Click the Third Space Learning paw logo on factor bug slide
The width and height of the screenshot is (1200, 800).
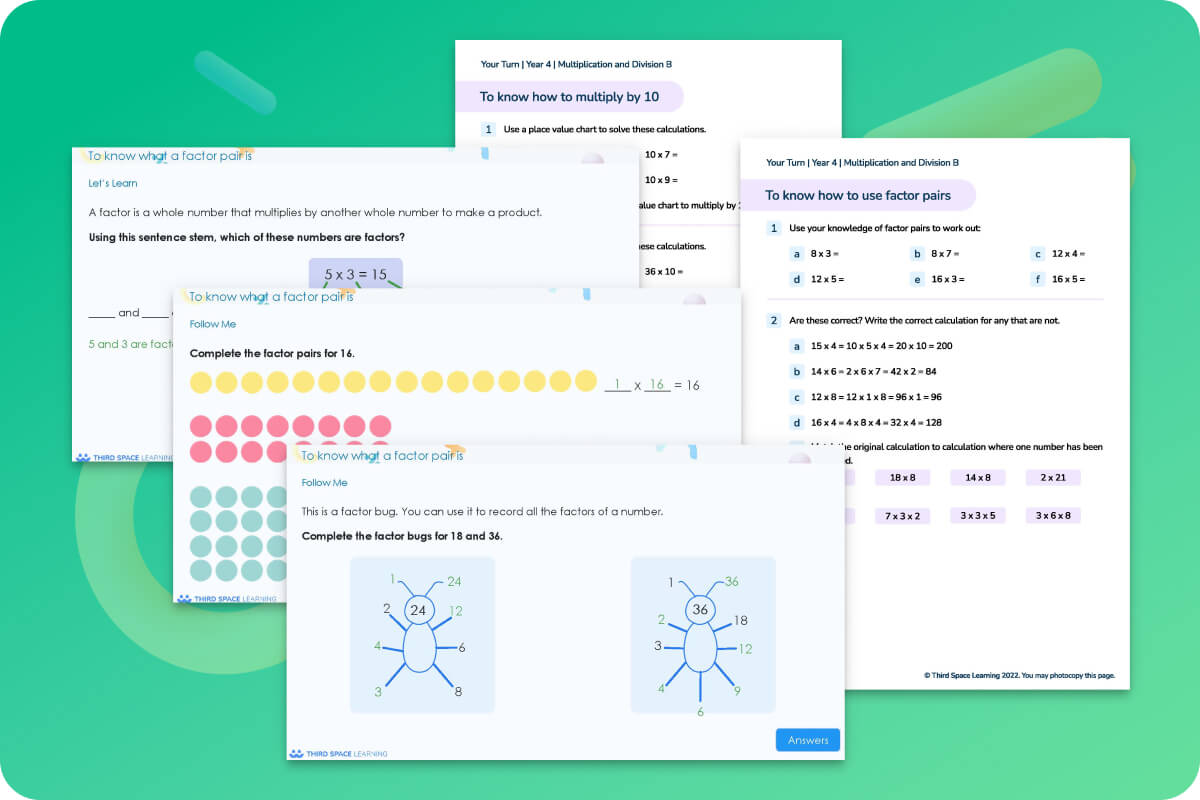click(x=298, y=753)
